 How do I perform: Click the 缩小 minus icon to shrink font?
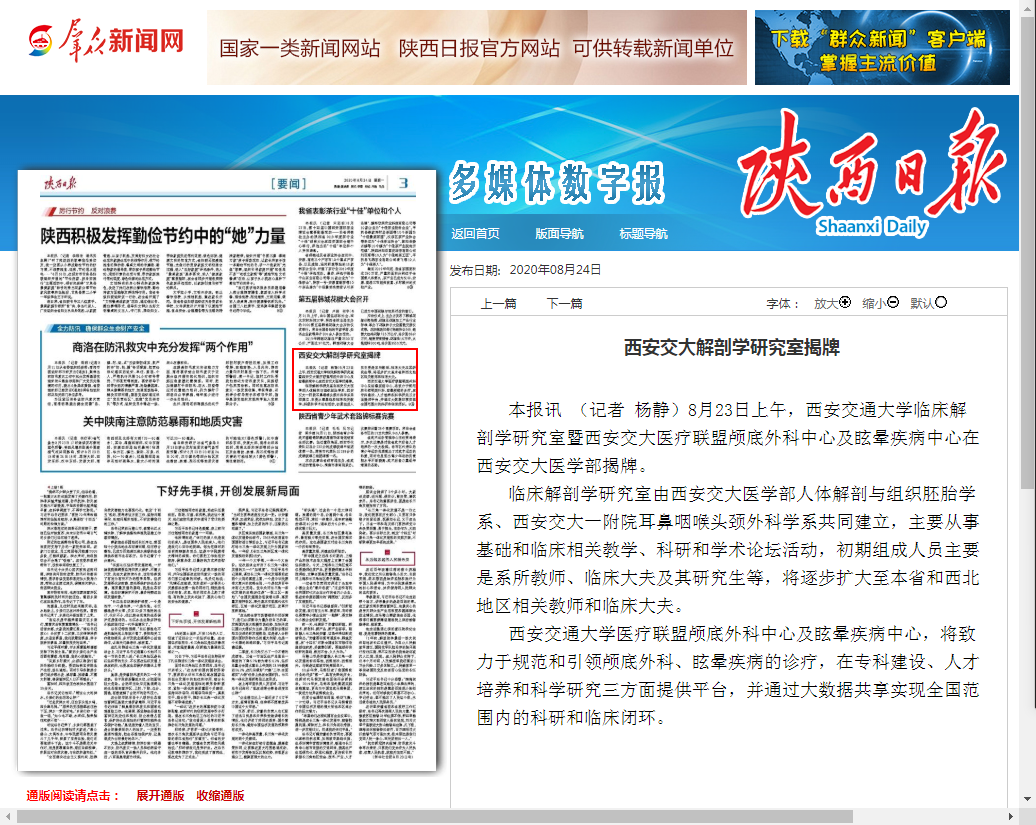(x=893, y=303)
